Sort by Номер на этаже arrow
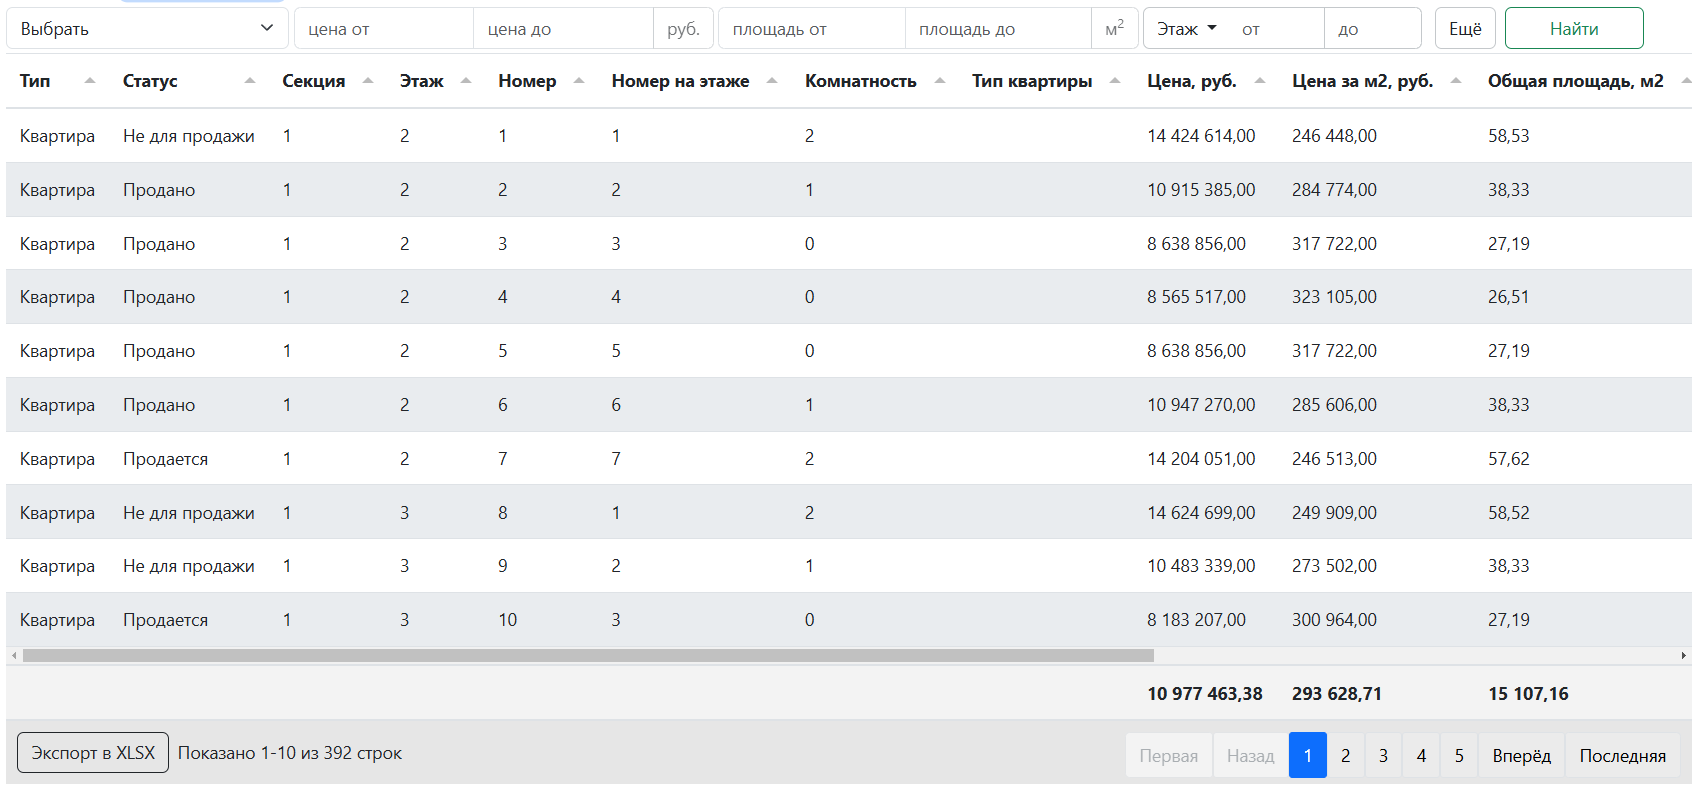Image resolution: width=1703 pixels, height=789 pixels. coord(772,81)
